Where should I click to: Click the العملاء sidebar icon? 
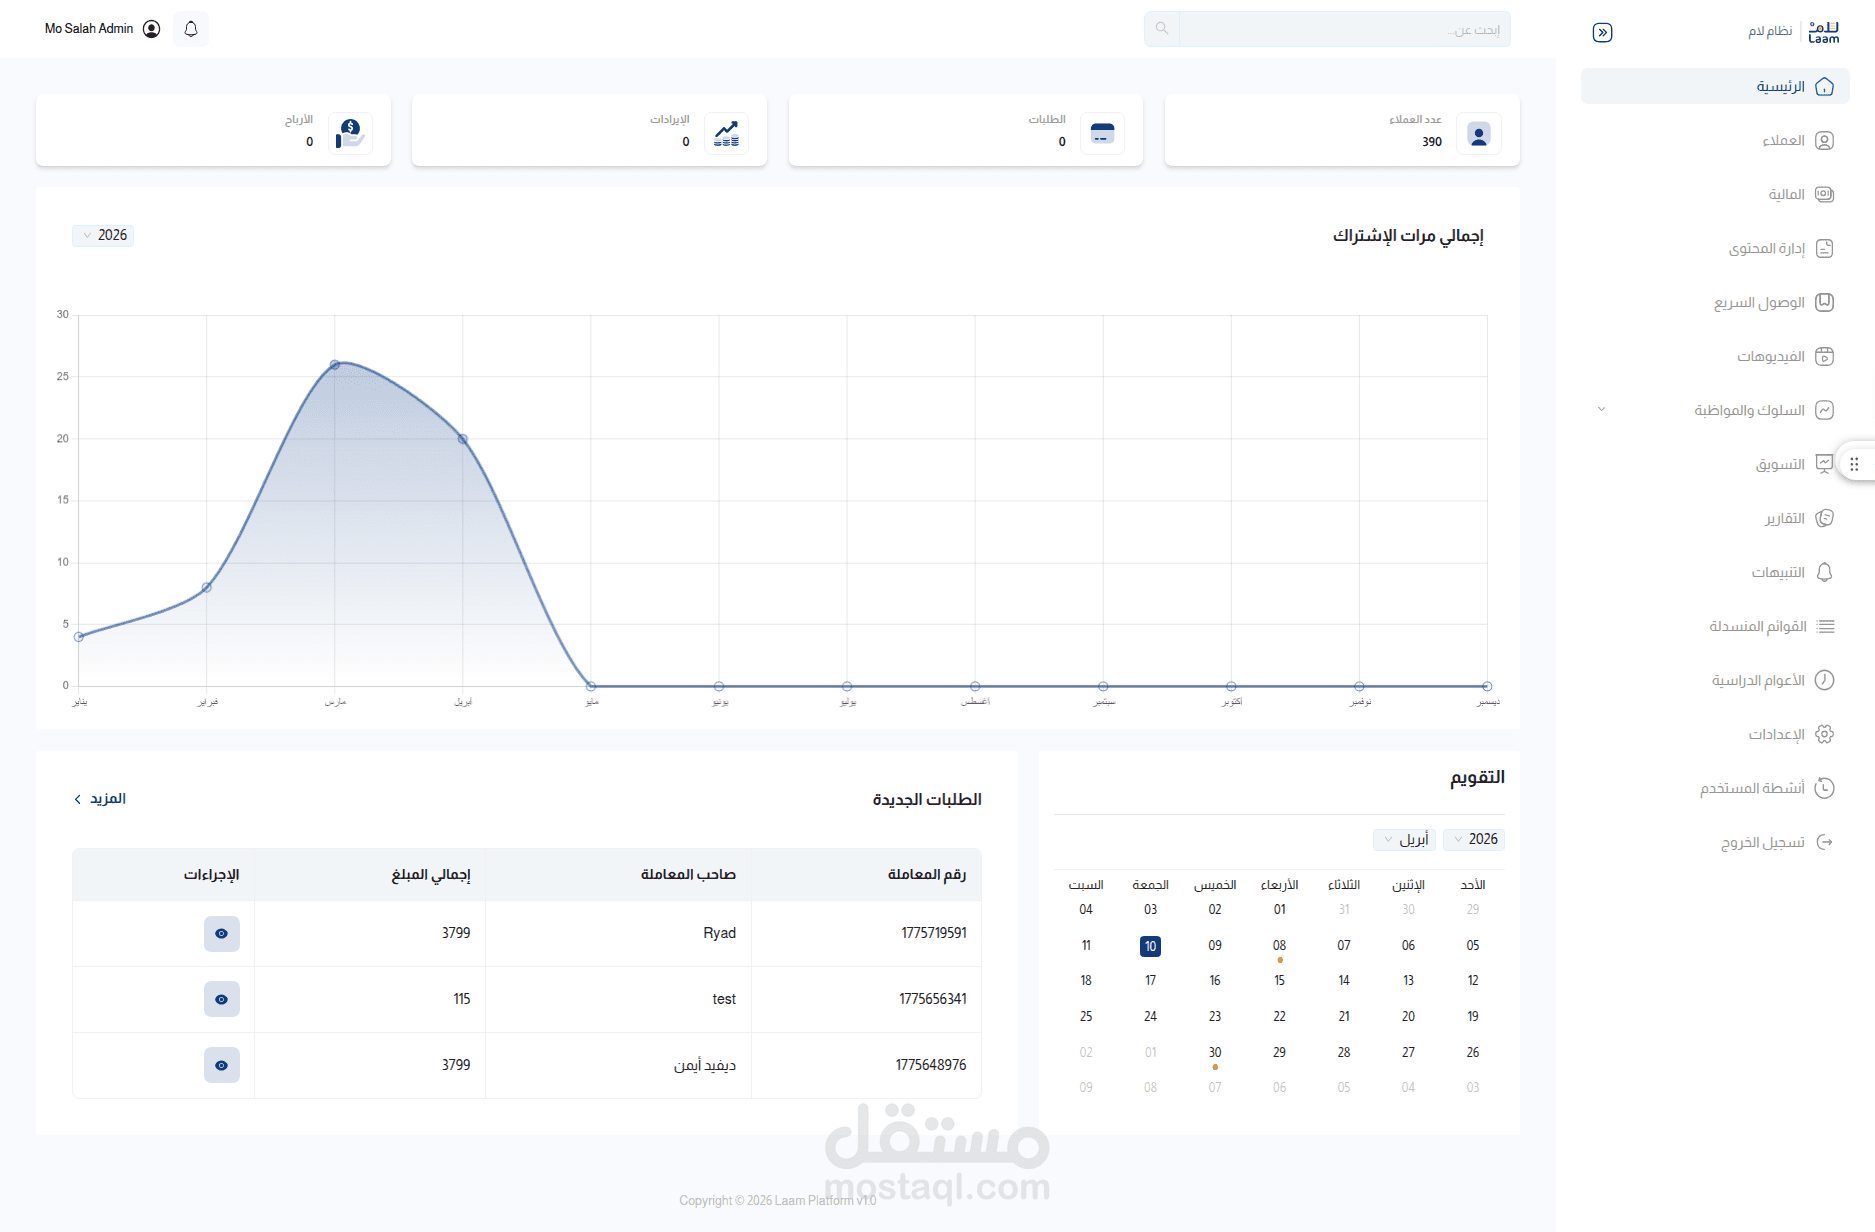tap(1824, 141)
